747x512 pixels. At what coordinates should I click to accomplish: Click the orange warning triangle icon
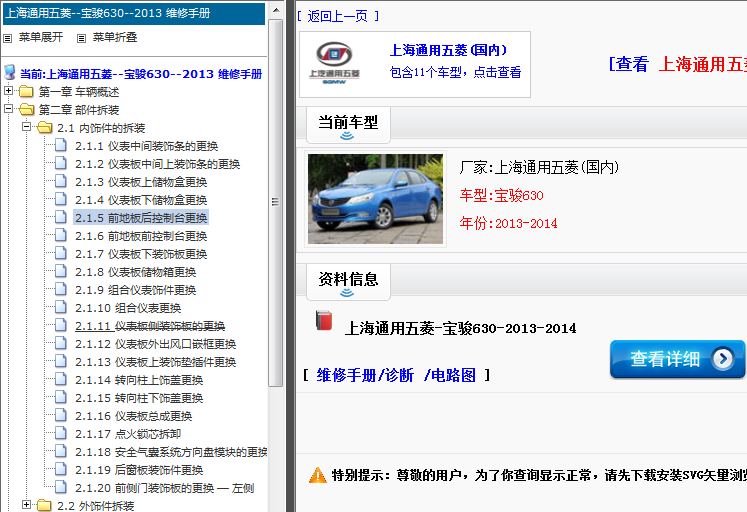[318, 475]
